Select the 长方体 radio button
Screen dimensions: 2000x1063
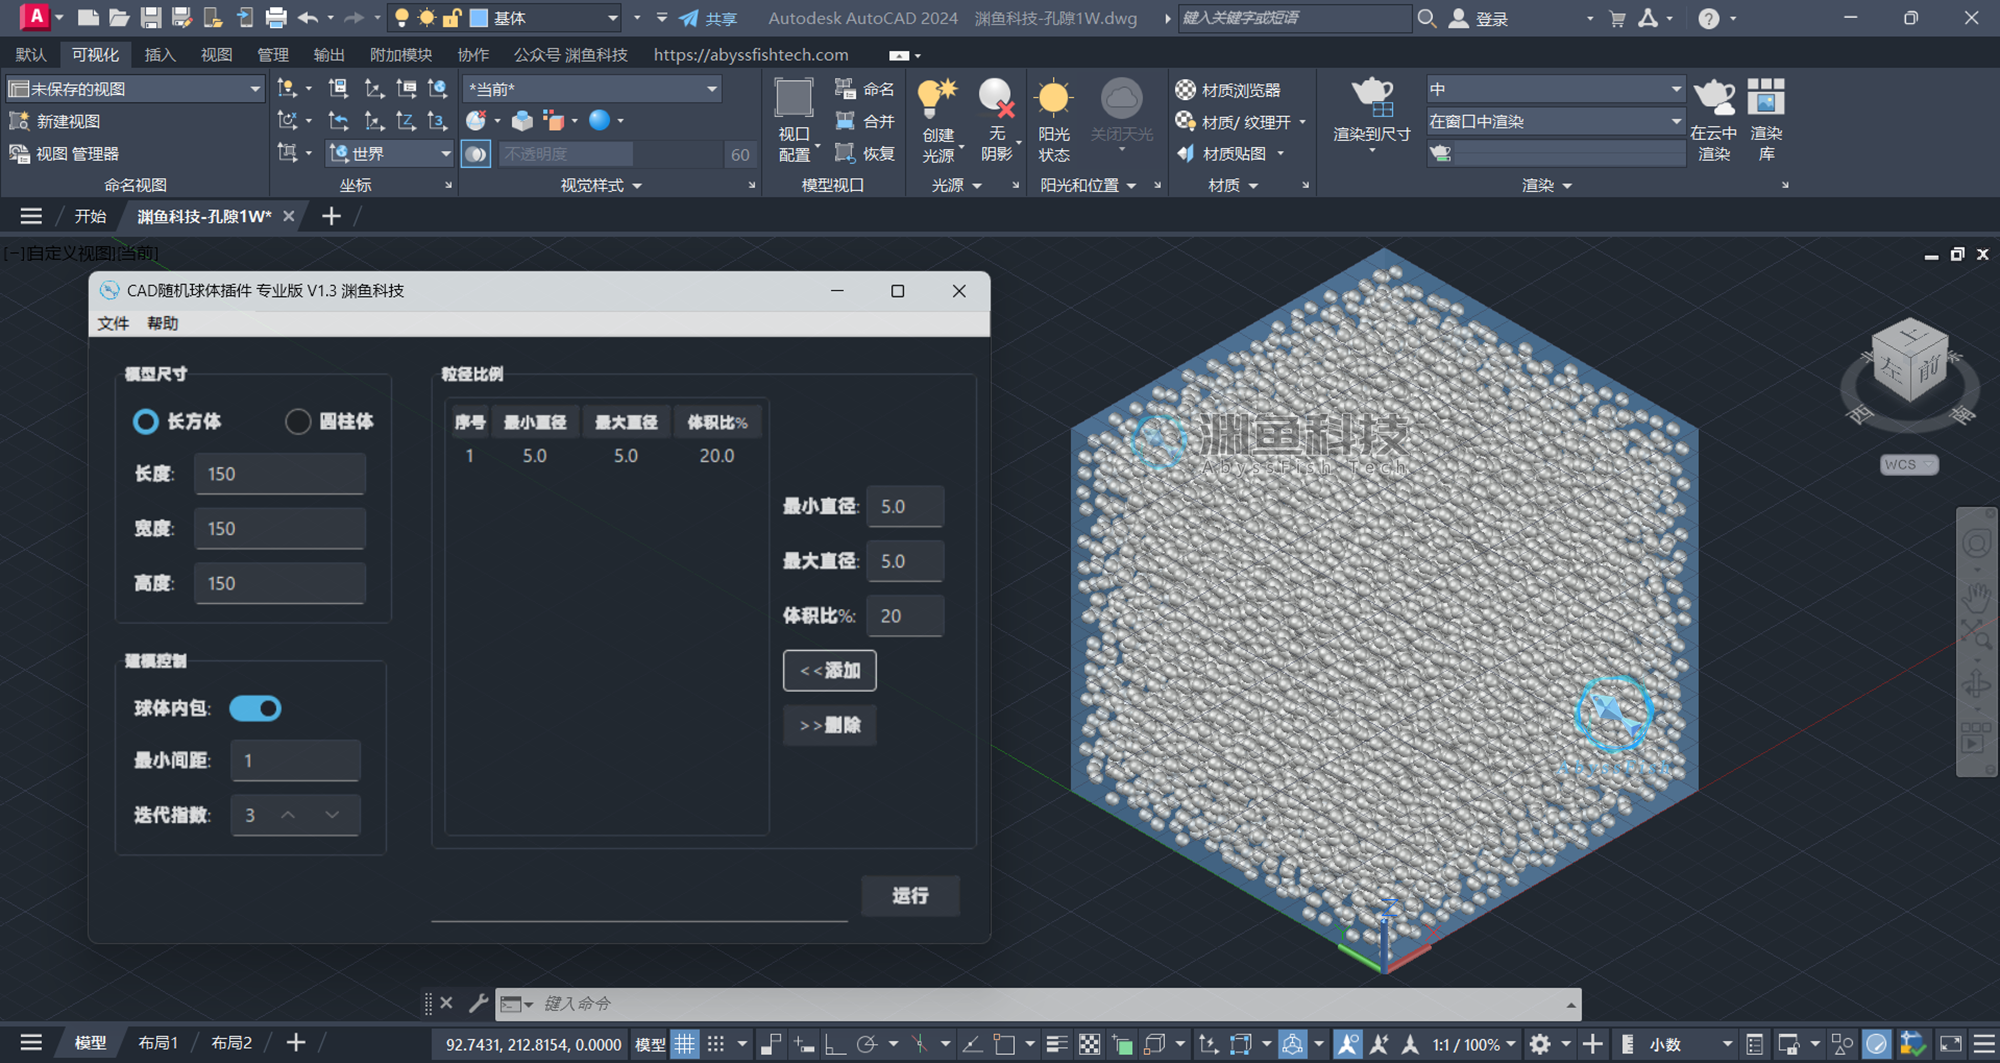(x=146, y=421)
